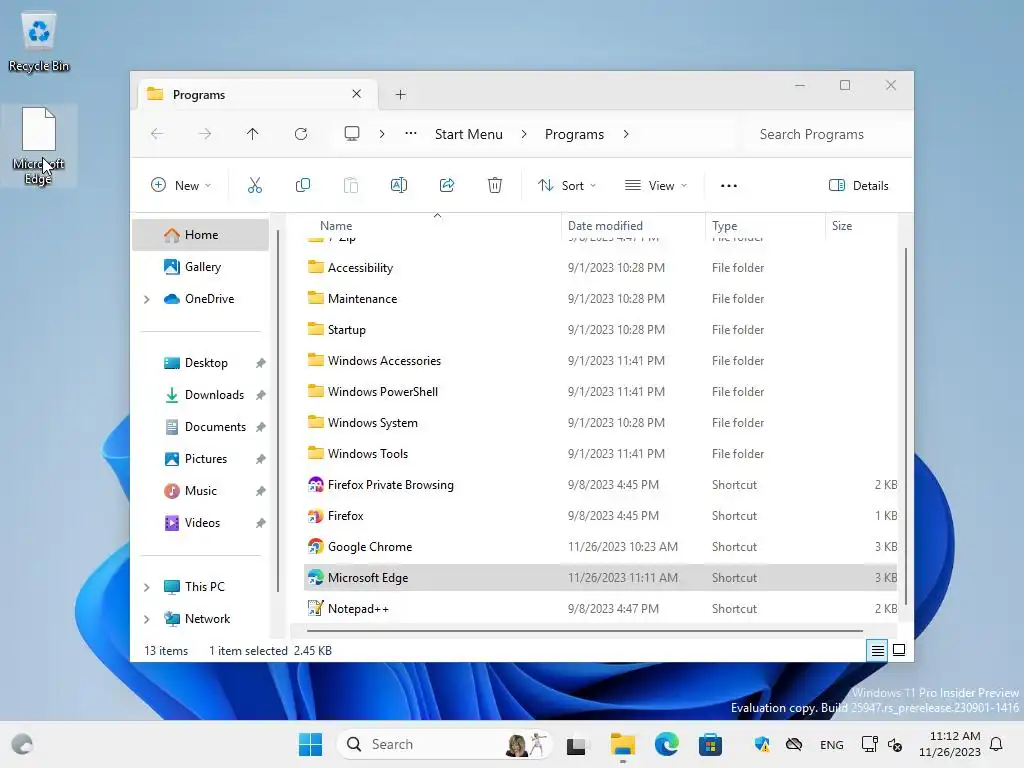Select Home in navigation pane
Viewport: 1024px width, 768px height.
point(200,234)
